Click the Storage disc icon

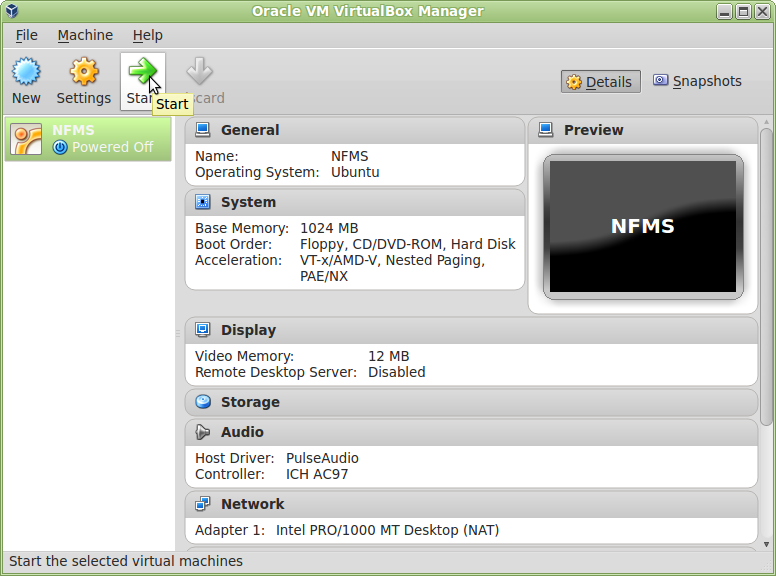202,402
